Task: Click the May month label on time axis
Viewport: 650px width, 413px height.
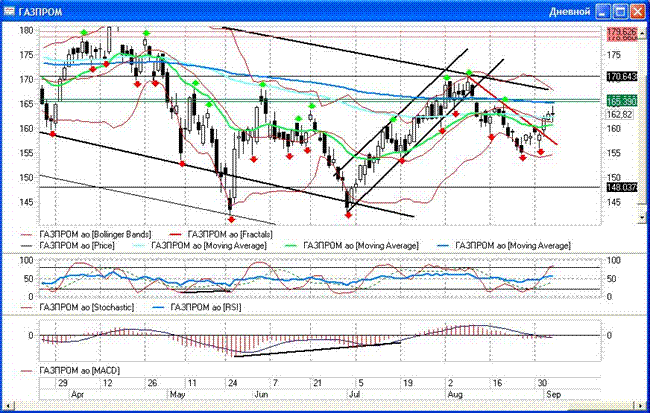Action: (x=177, y=394)
